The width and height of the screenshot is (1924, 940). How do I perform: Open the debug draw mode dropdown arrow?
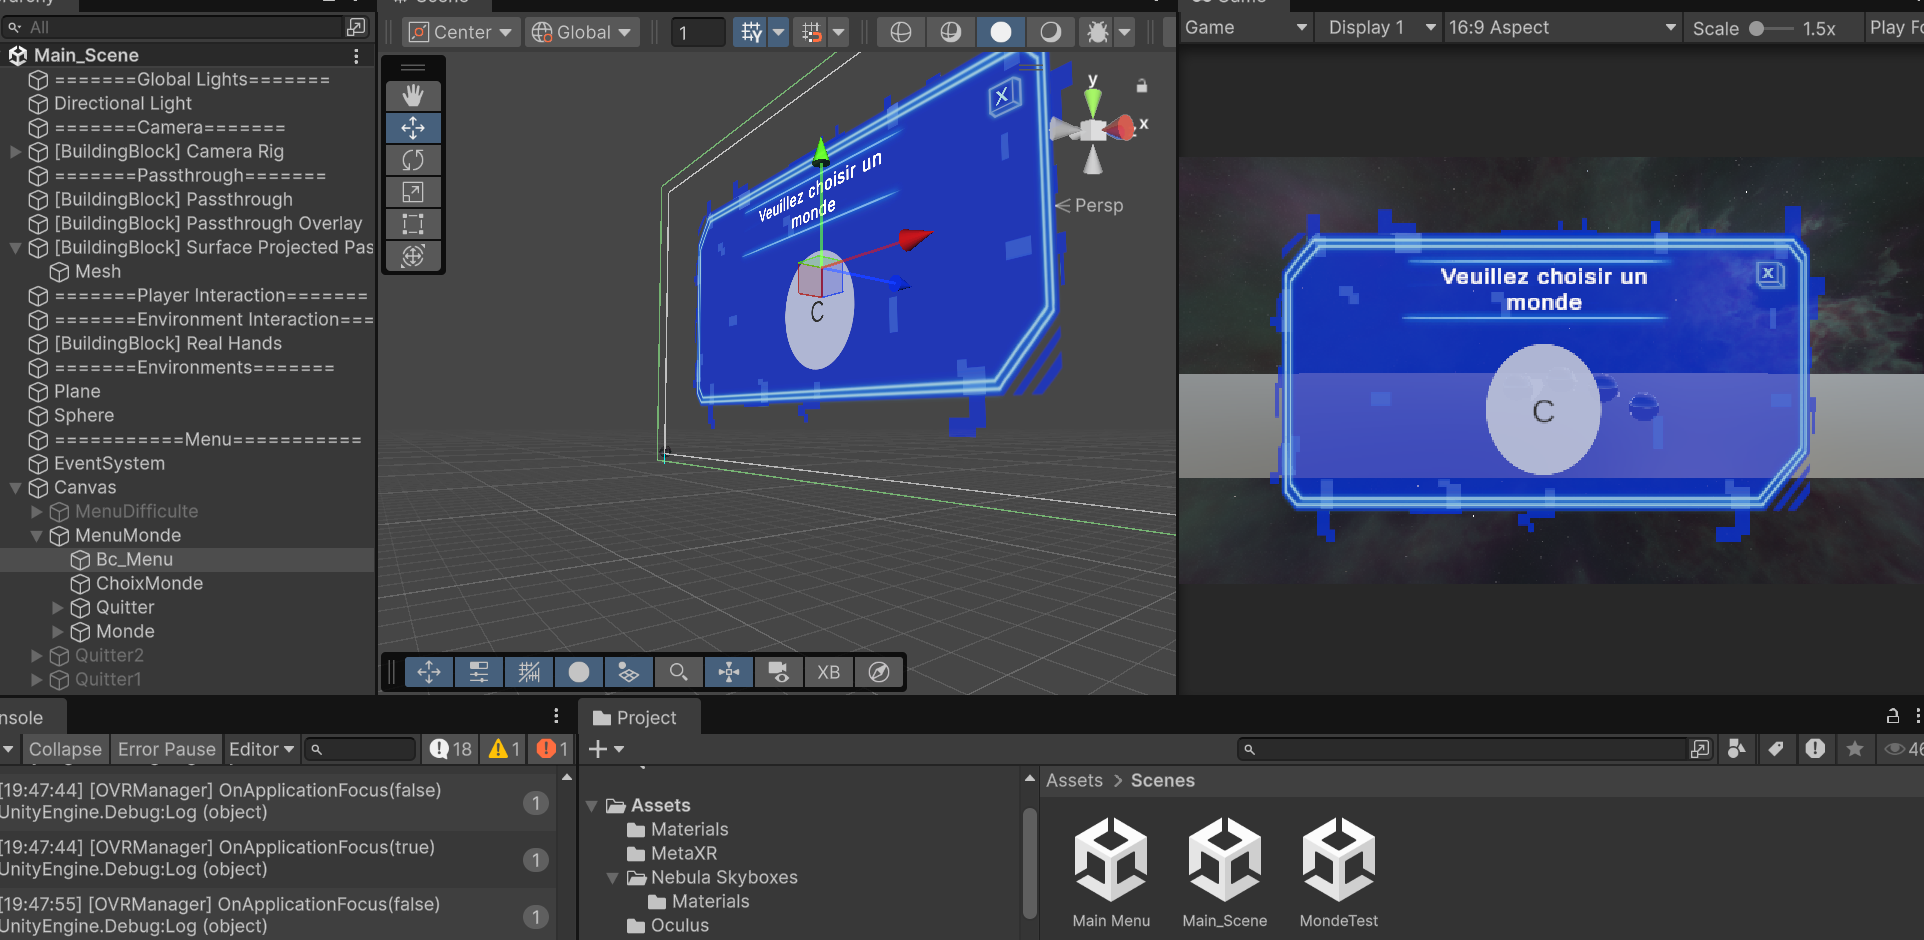[x=1125, y=32]
